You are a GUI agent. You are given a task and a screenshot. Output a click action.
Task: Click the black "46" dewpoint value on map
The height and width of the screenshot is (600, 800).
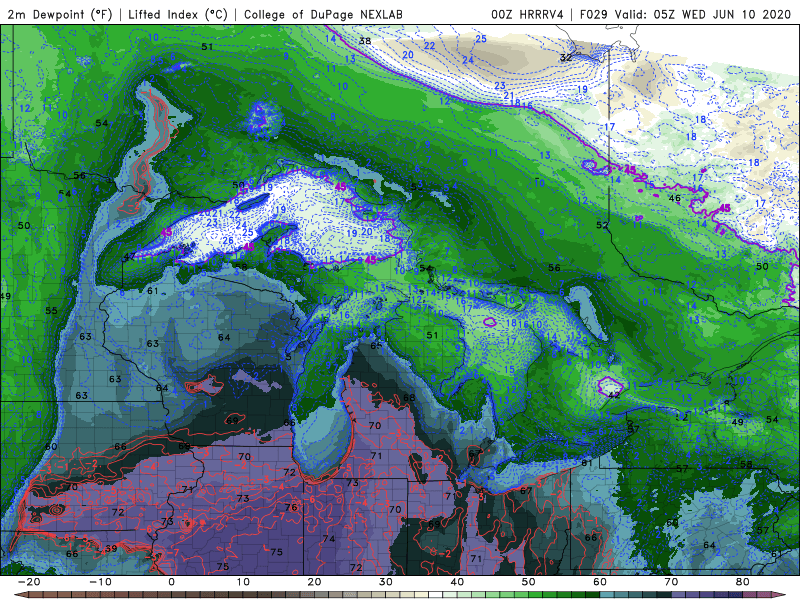click(x=674, y=198)
